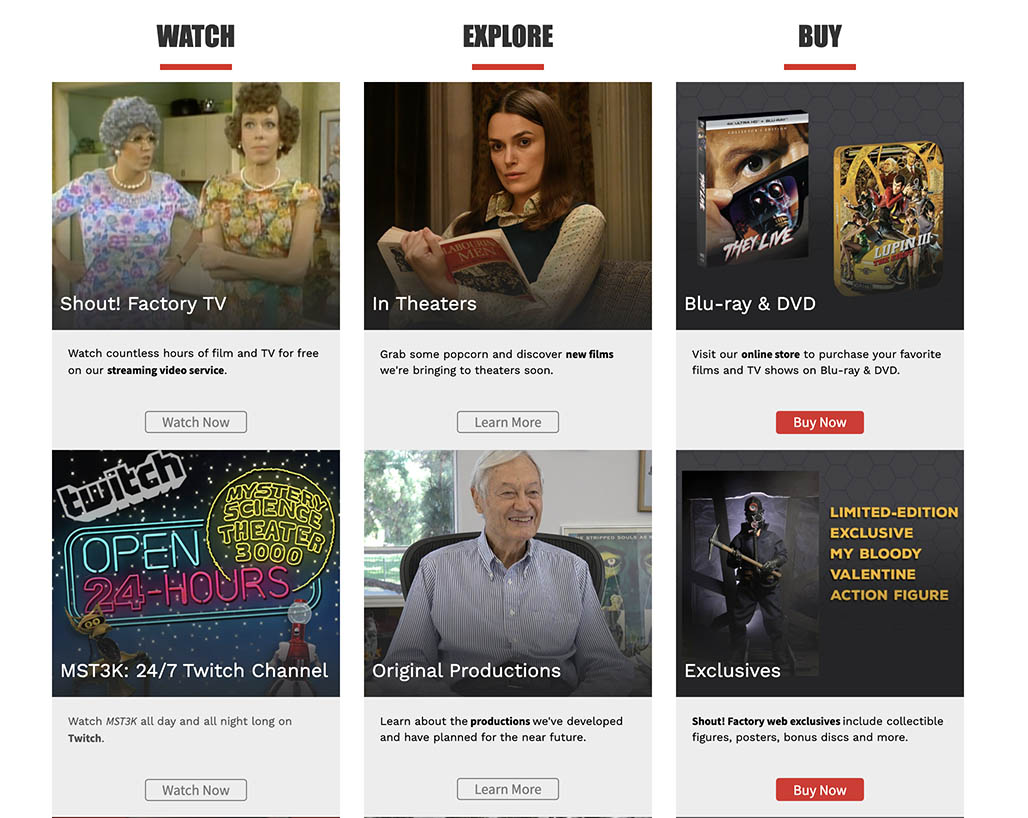
Task: Click Buy Now under Blu-ray & DVD
Action: [x=820, y=422]
